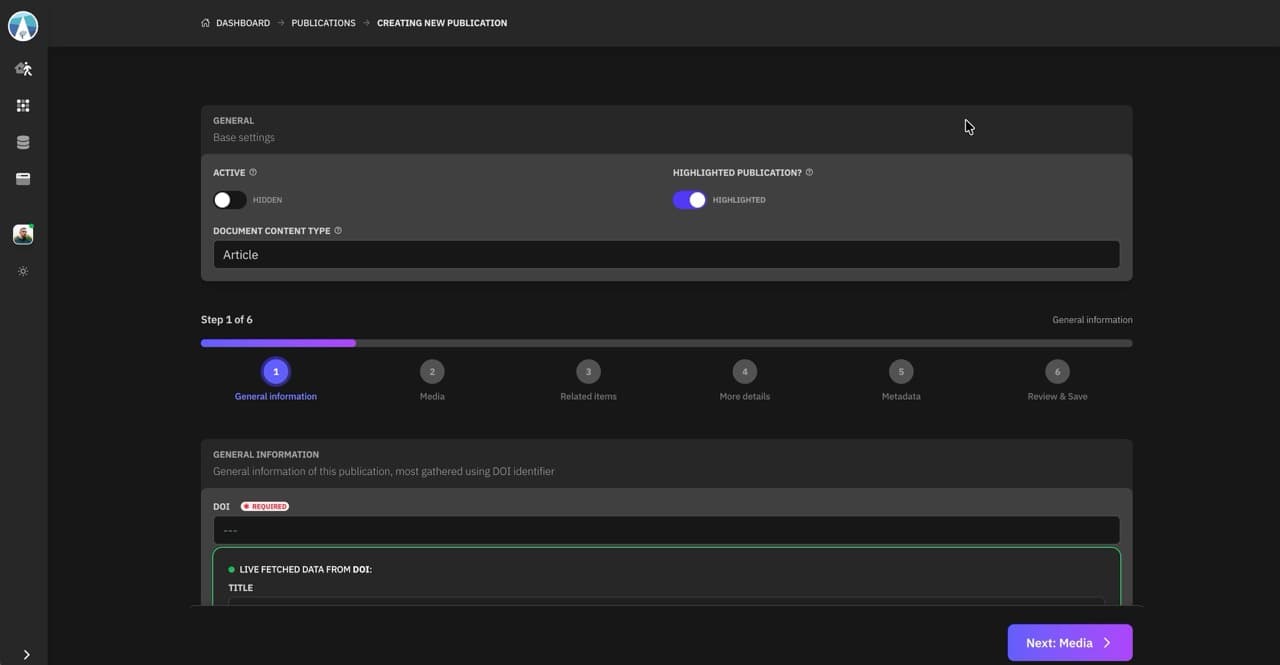Expand the sidebar with bottom chevron

pyautogui.click(x=26, y=655)
